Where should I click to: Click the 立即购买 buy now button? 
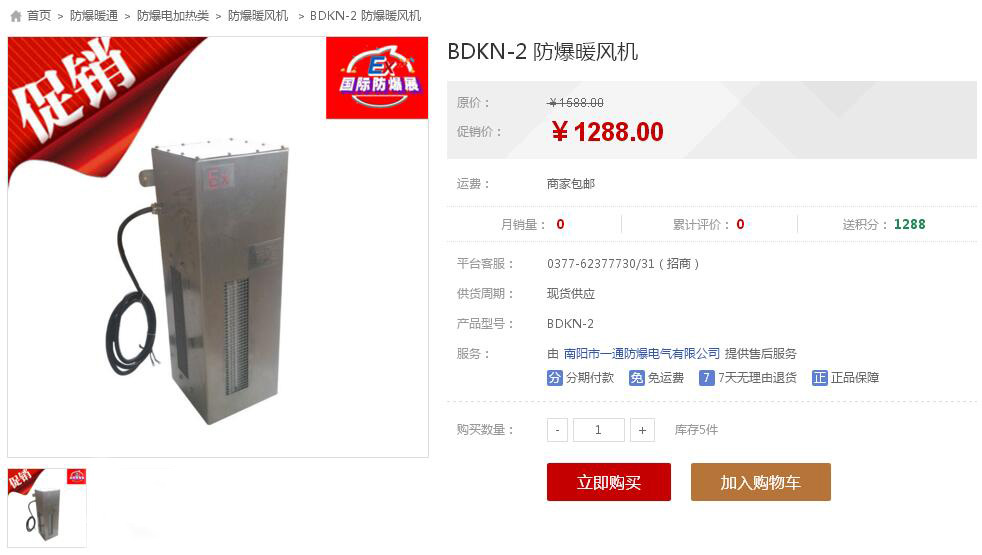point(609,482)
